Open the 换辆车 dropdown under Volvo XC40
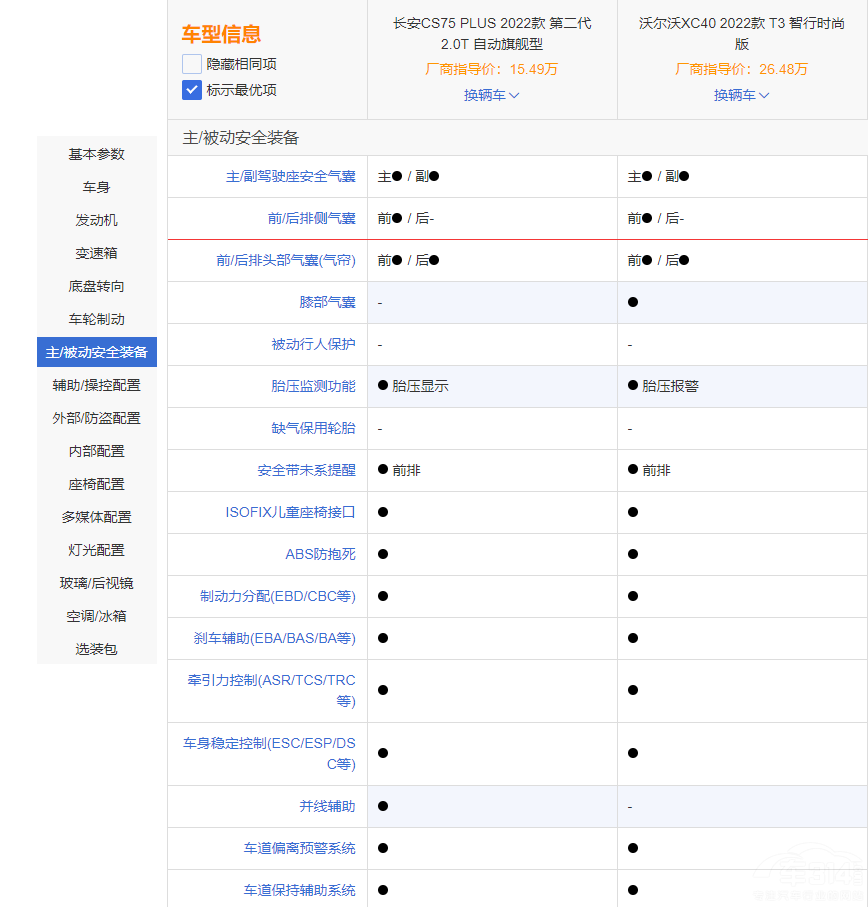 [741, 95]
